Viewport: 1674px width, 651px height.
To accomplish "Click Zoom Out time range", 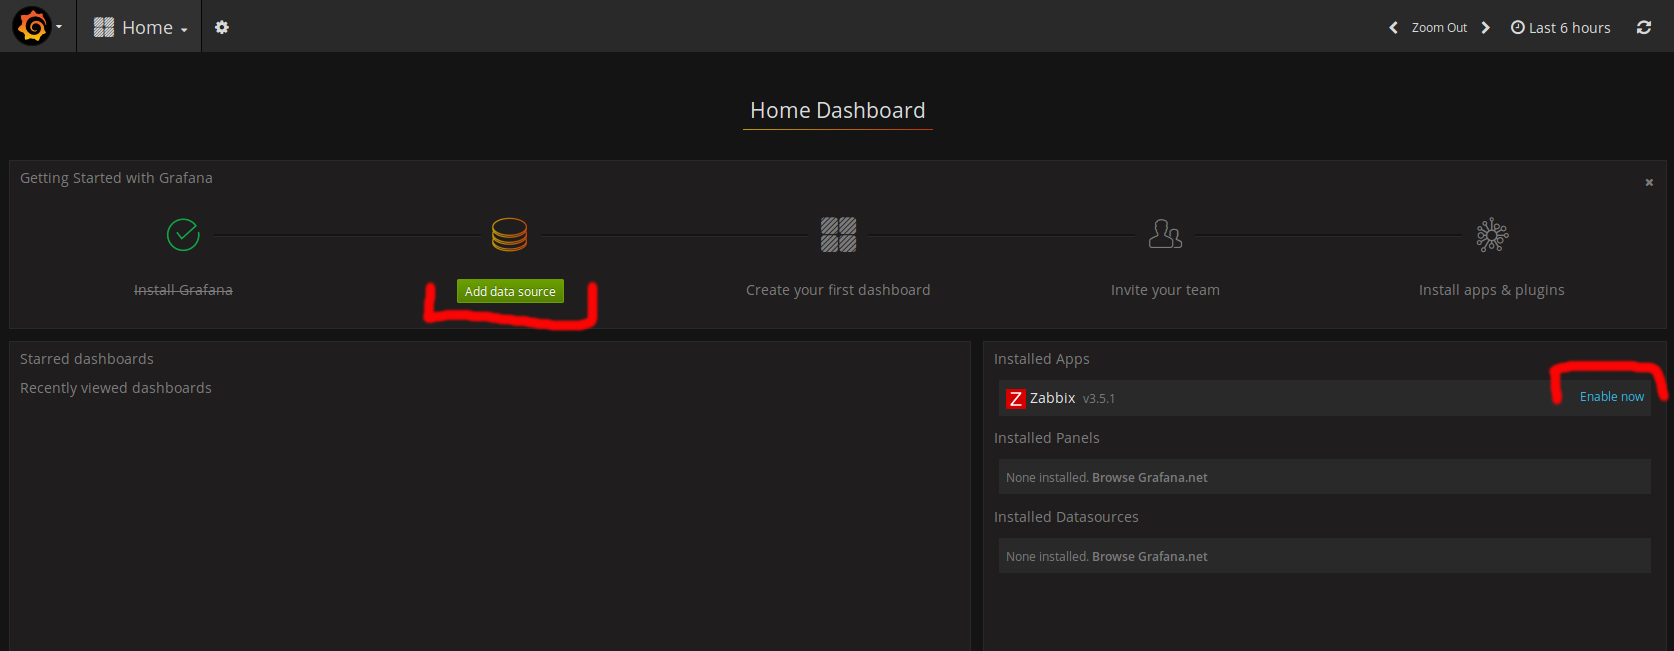I will point(1439,28).
